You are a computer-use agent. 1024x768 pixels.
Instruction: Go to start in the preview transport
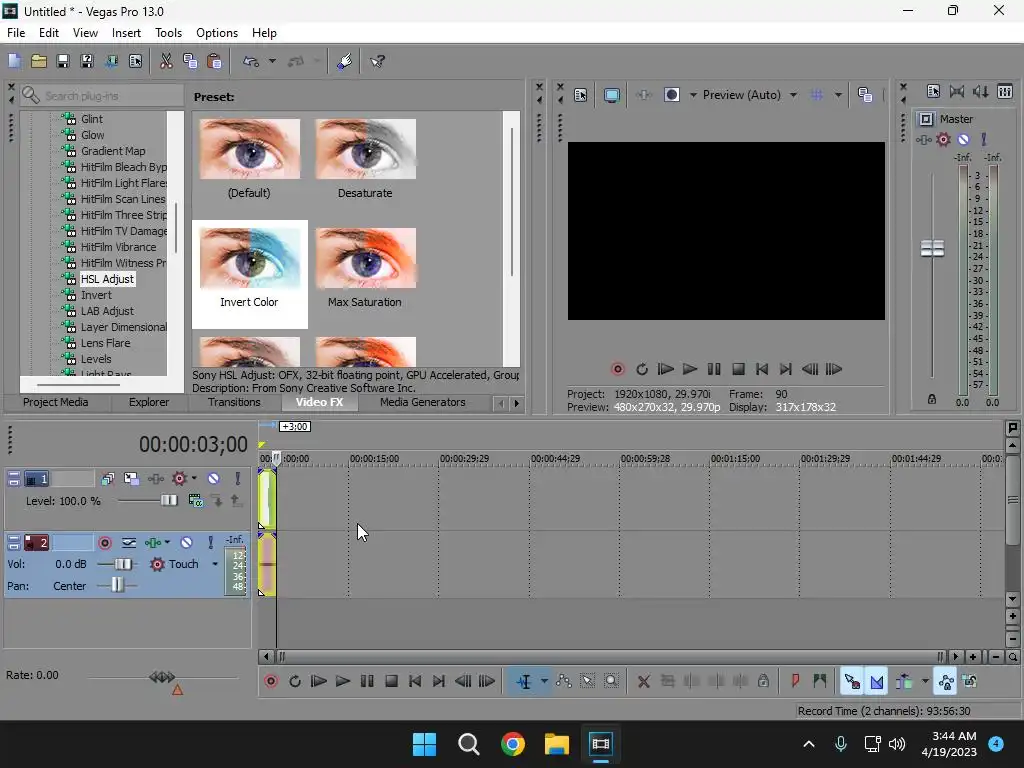761,369
